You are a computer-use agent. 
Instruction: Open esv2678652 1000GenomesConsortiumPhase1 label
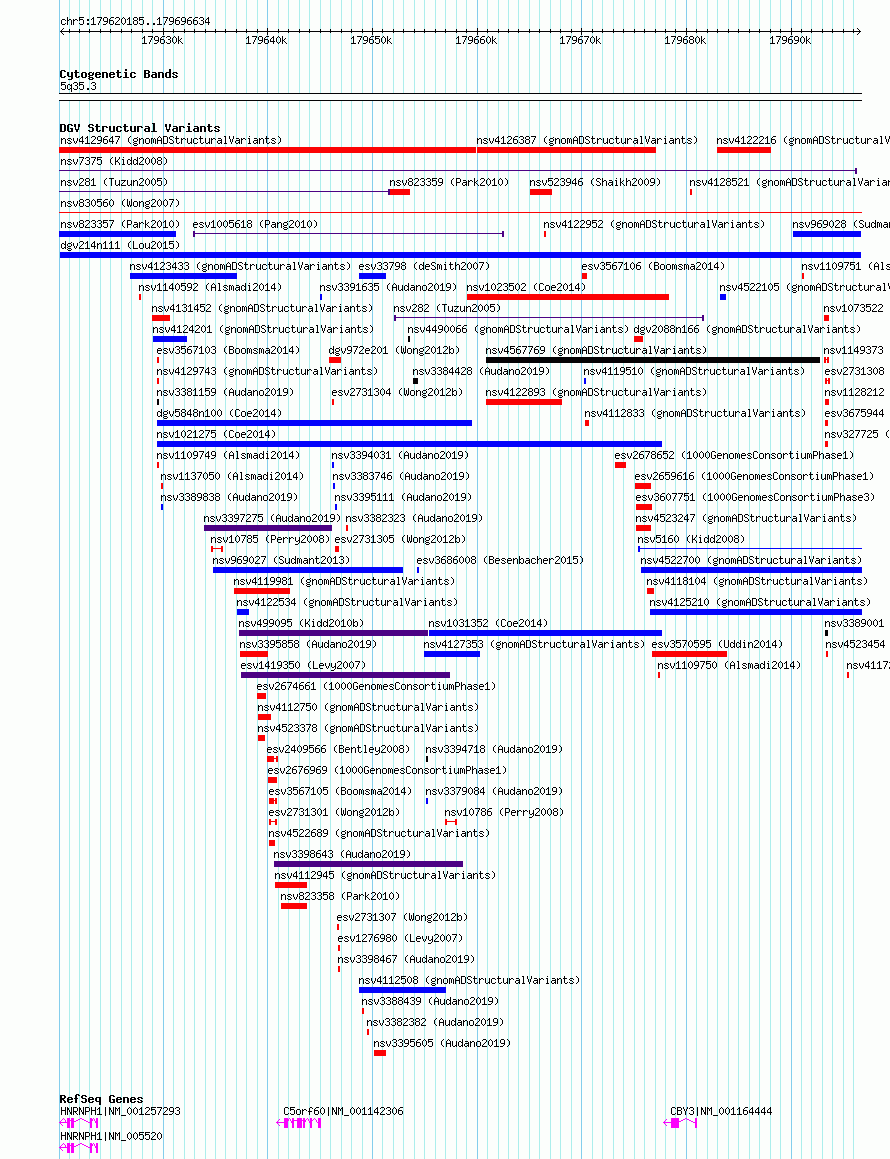[734, 456]
